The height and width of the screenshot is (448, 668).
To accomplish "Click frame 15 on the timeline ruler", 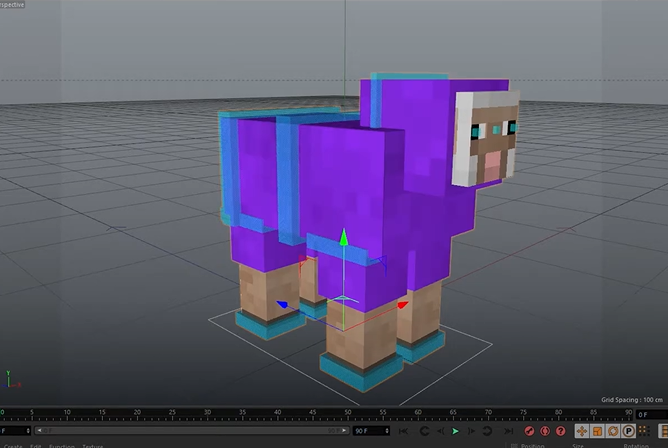I will 102,412.
